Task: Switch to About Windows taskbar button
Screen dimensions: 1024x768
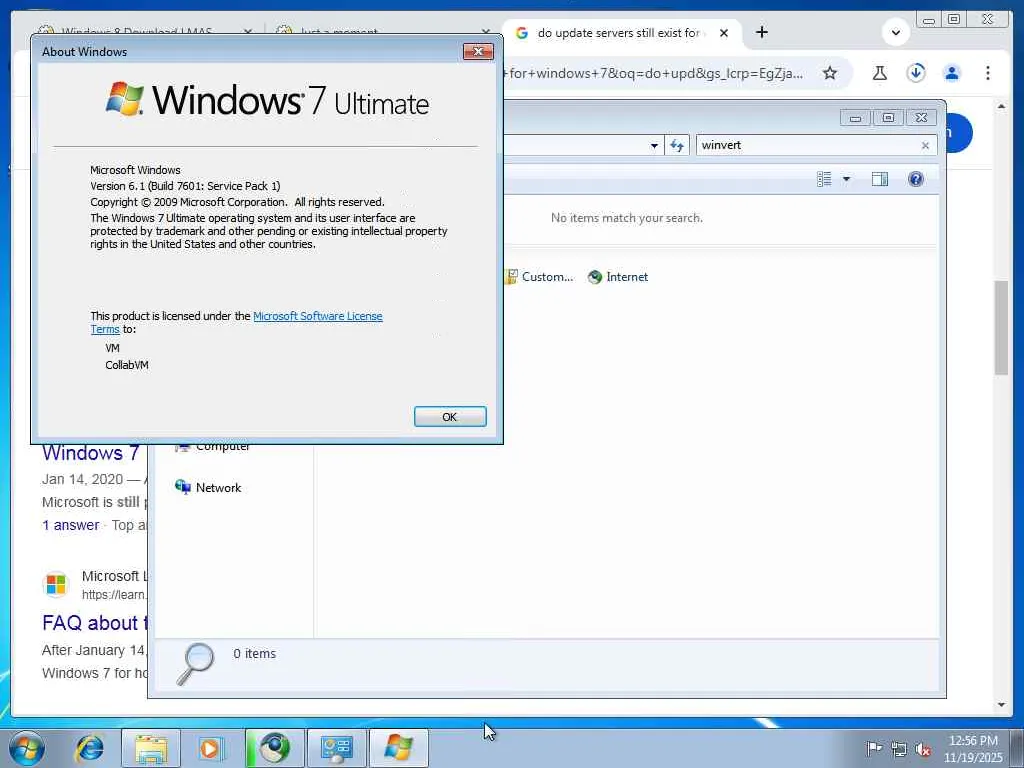Action: [x=398, y=748]
